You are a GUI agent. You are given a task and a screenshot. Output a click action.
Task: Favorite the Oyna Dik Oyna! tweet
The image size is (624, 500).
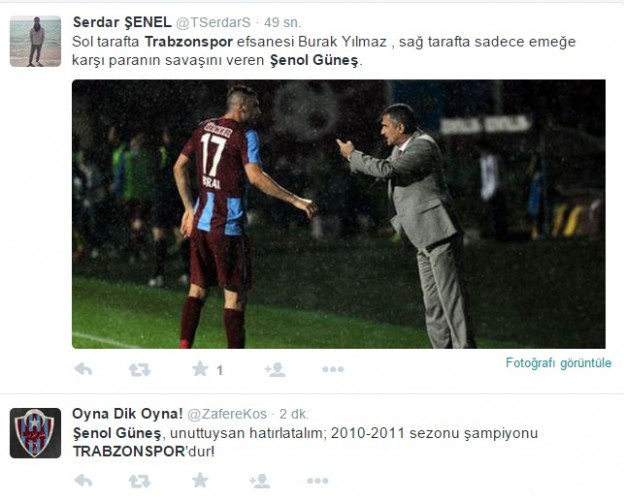tap(200, 480)
